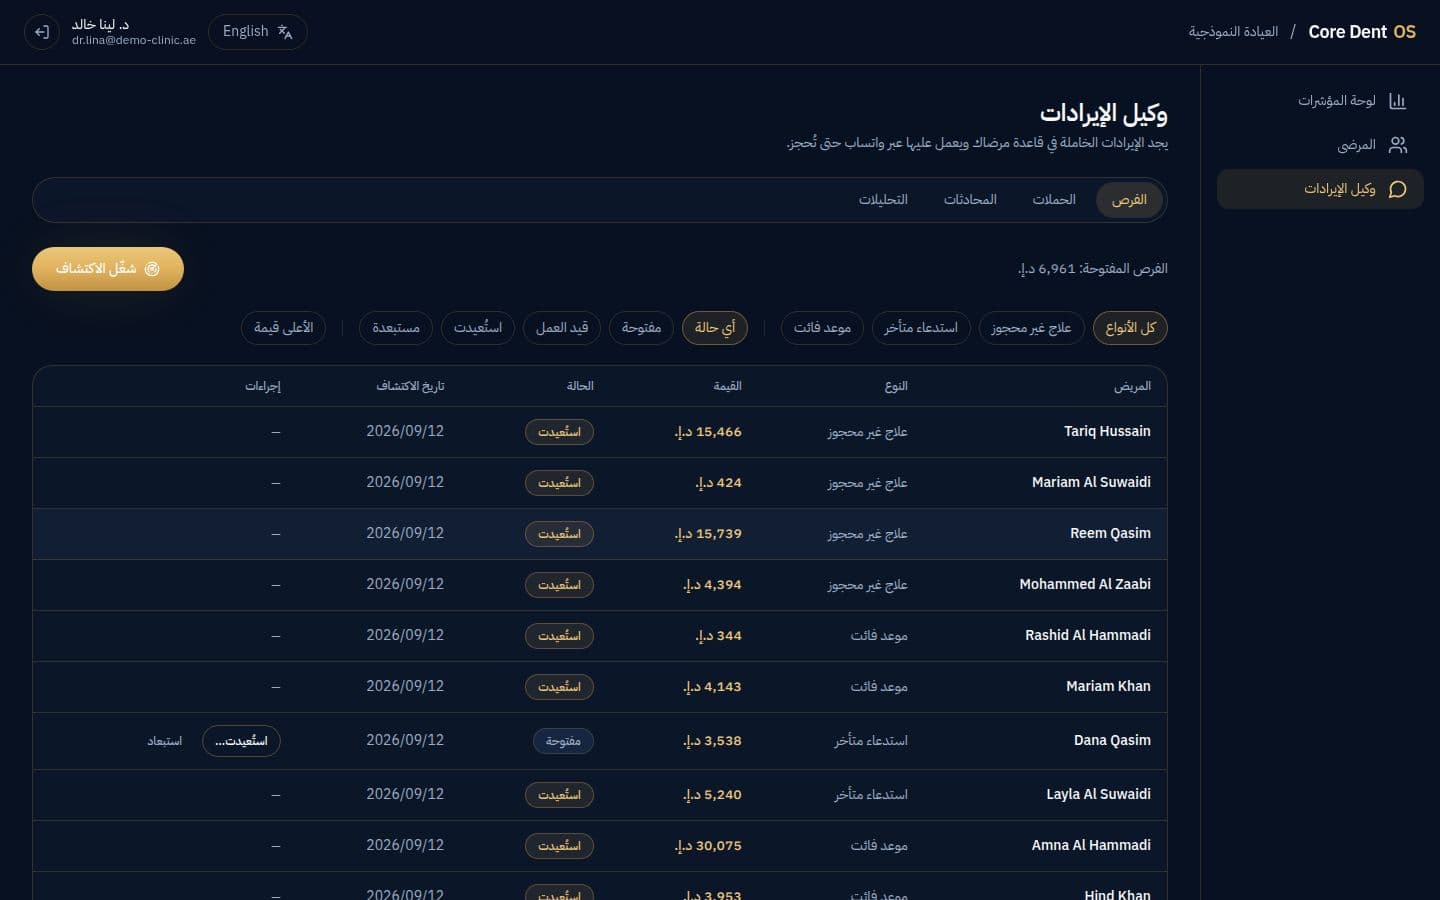Screen dimensions: 1440x900
Task: Run discovery with شغّل الاكتشاف button
Action: point(108,269)
